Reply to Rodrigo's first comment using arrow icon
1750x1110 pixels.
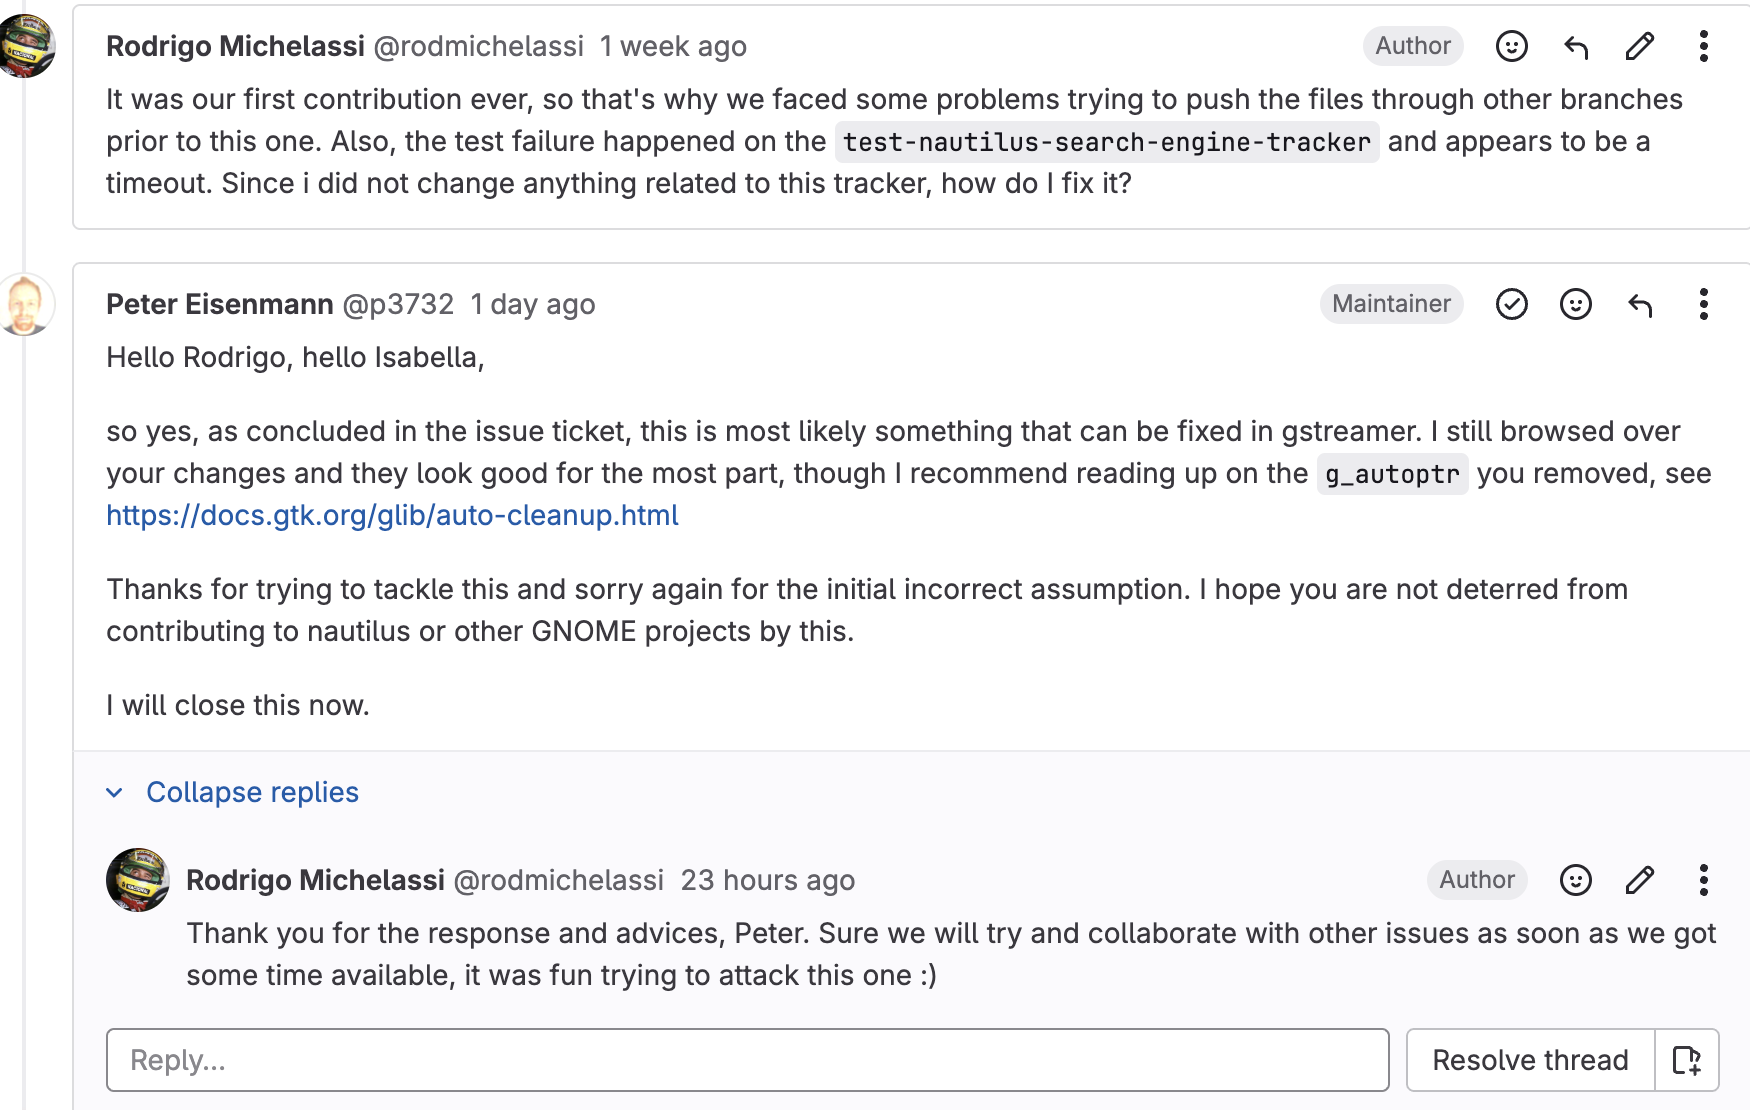point(1576,46)
